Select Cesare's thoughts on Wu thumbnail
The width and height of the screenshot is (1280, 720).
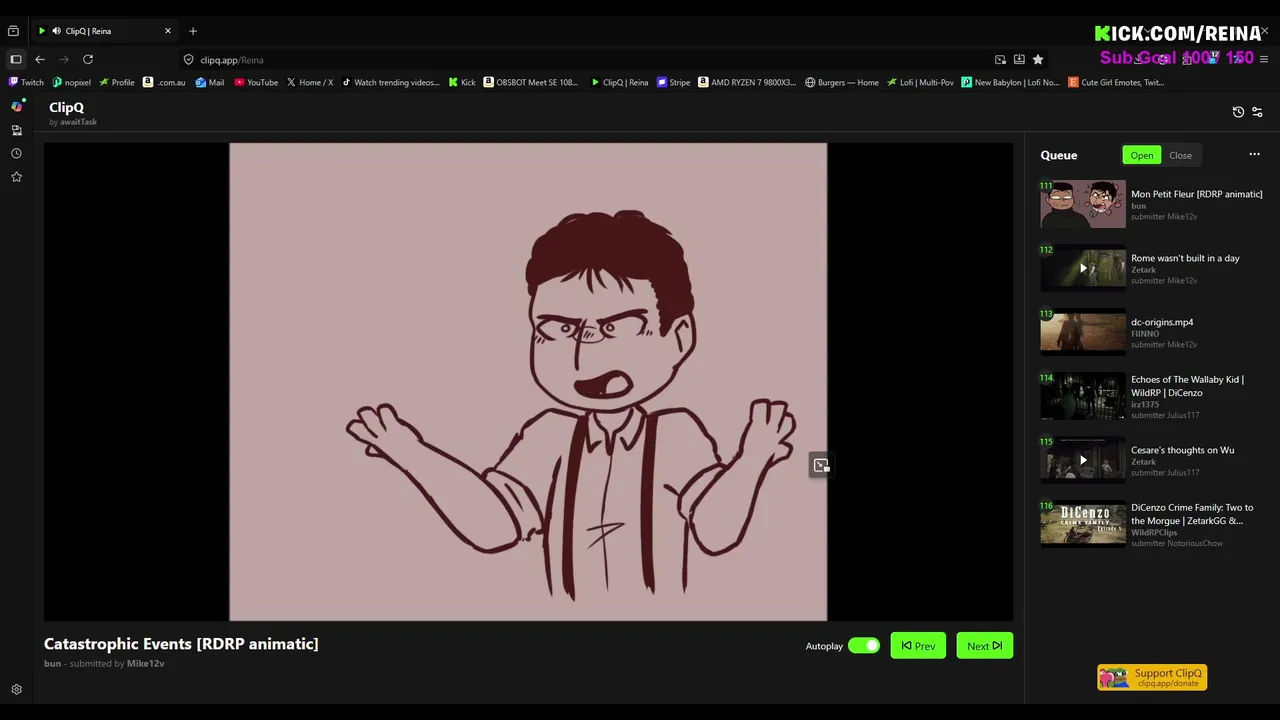[1083, 460]
